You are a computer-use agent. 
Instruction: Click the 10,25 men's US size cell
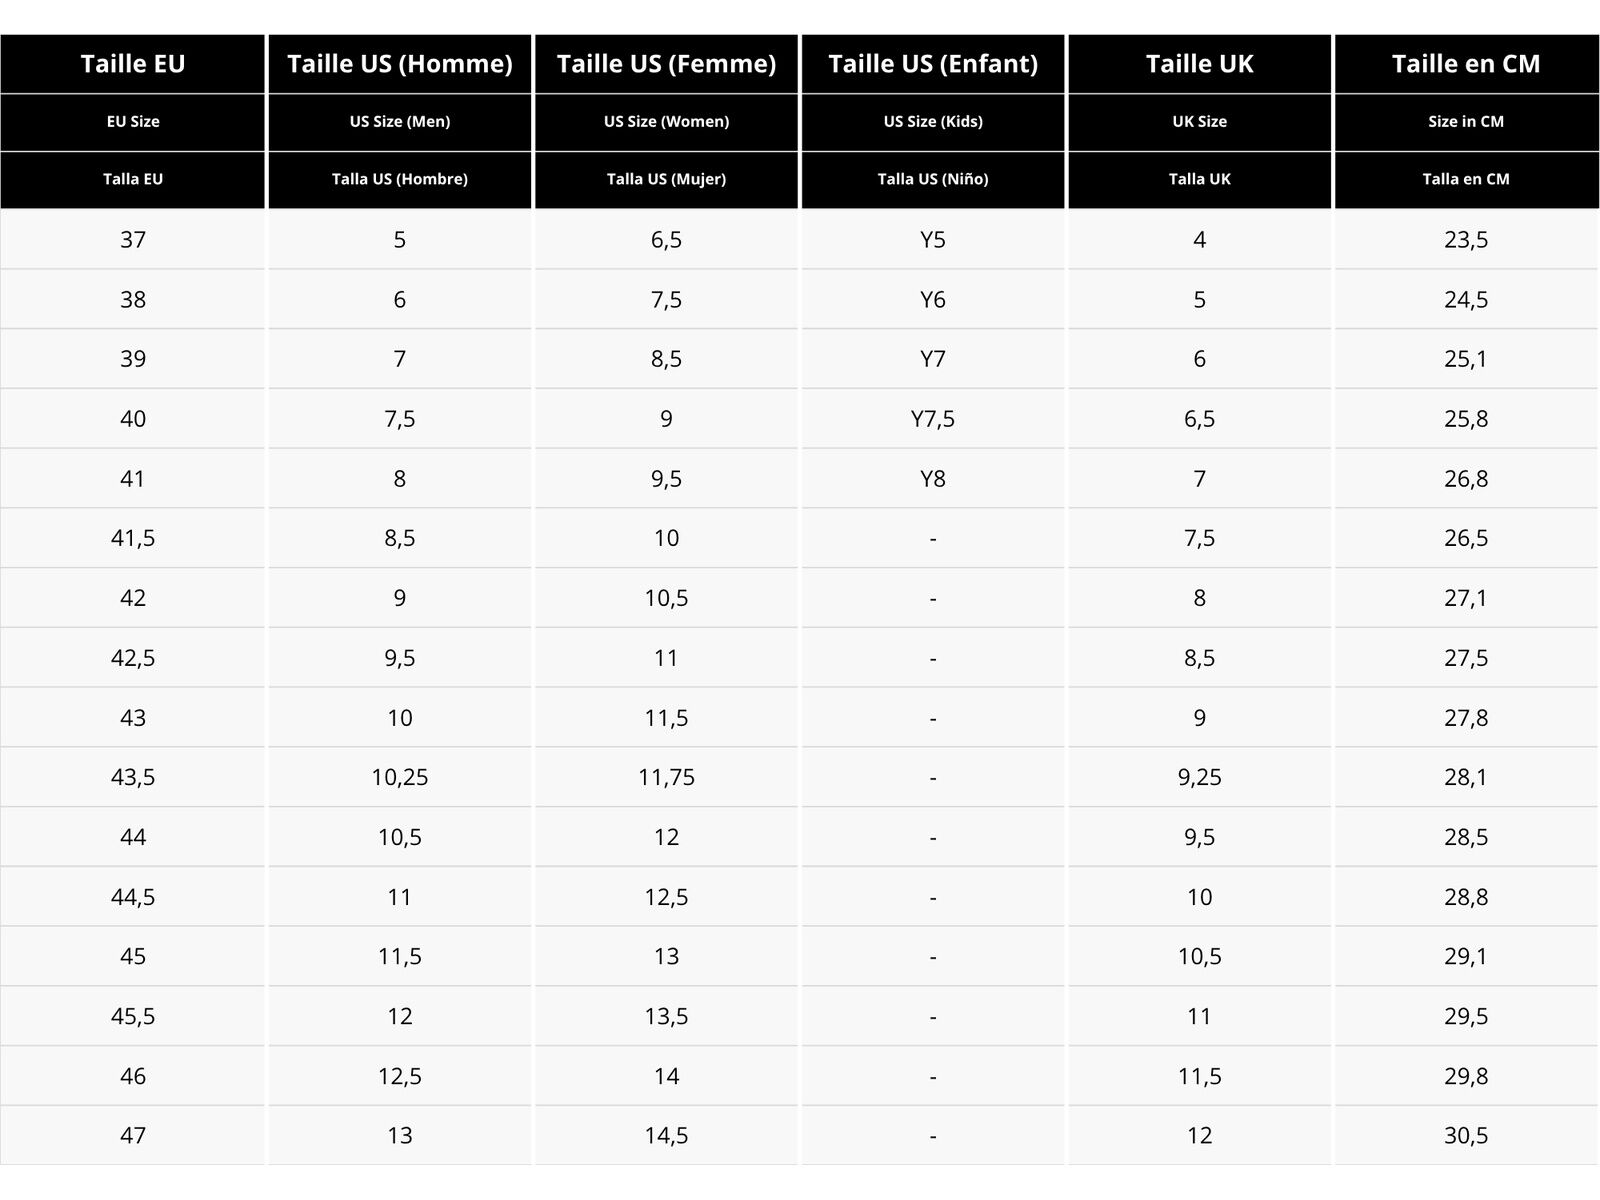pyautogui.click(x=399, y=777)
